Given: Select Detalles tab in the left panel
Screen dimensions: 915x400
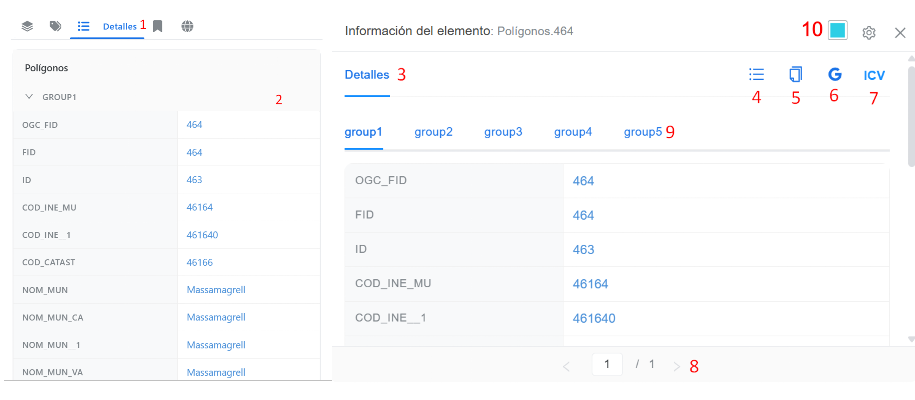Looking at the screenshot, I should pyautogui.click(x=120, y=27).
